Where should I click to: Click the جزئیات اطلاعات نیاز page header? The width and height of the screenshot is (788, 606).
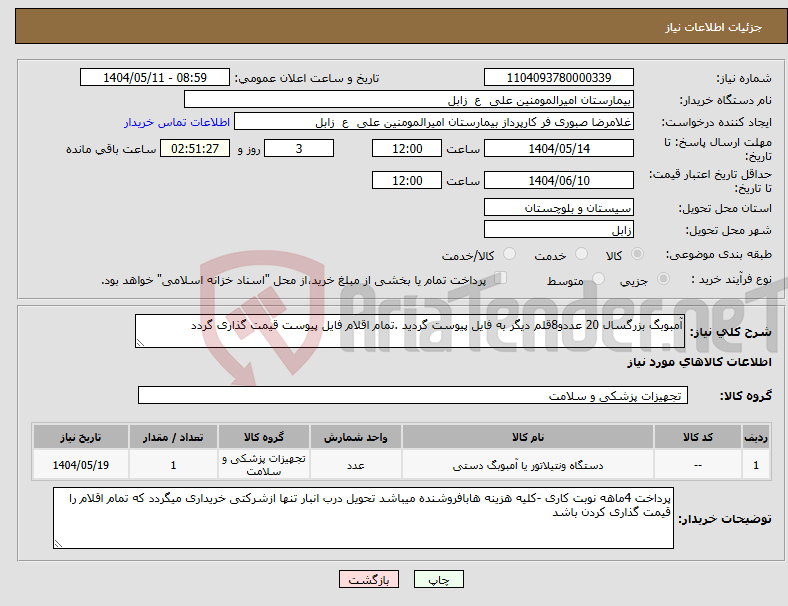click(714, 27)
